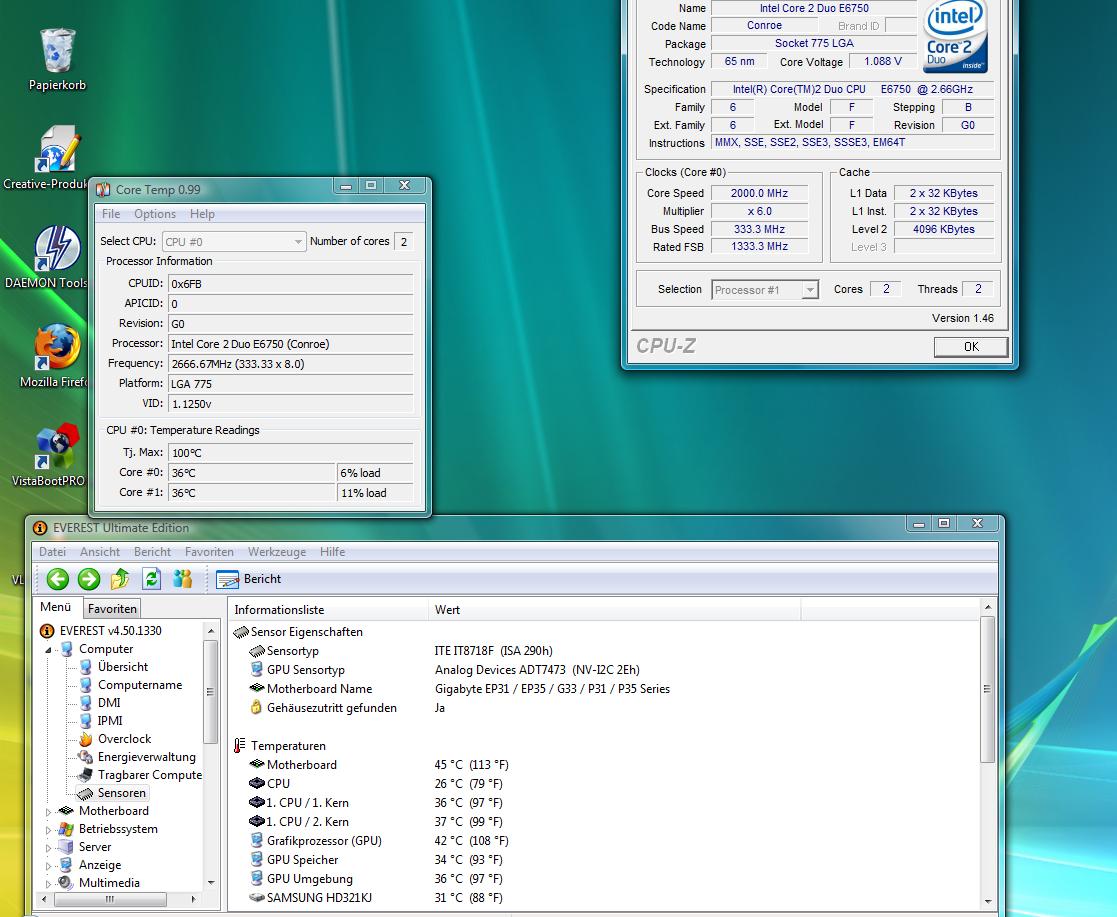Switch to EVEREST Menü tab

coord(56,607)
